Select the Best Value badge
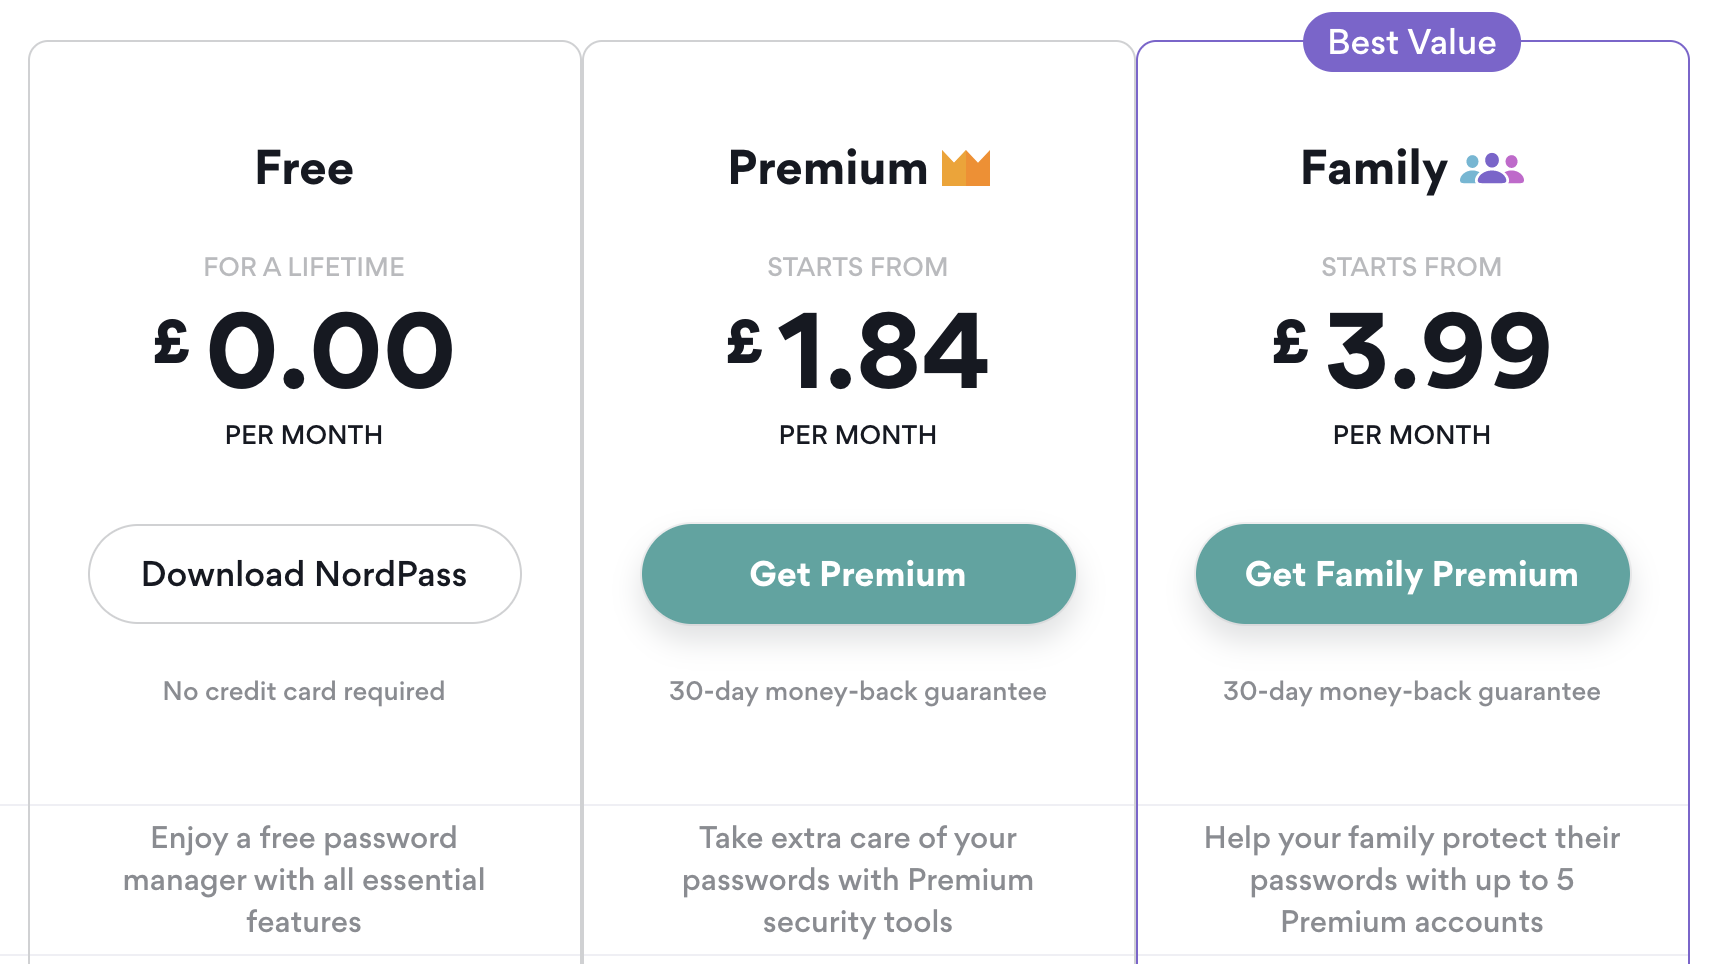The width and height of the screenshot is (1718, 964). pos(1412,42)
